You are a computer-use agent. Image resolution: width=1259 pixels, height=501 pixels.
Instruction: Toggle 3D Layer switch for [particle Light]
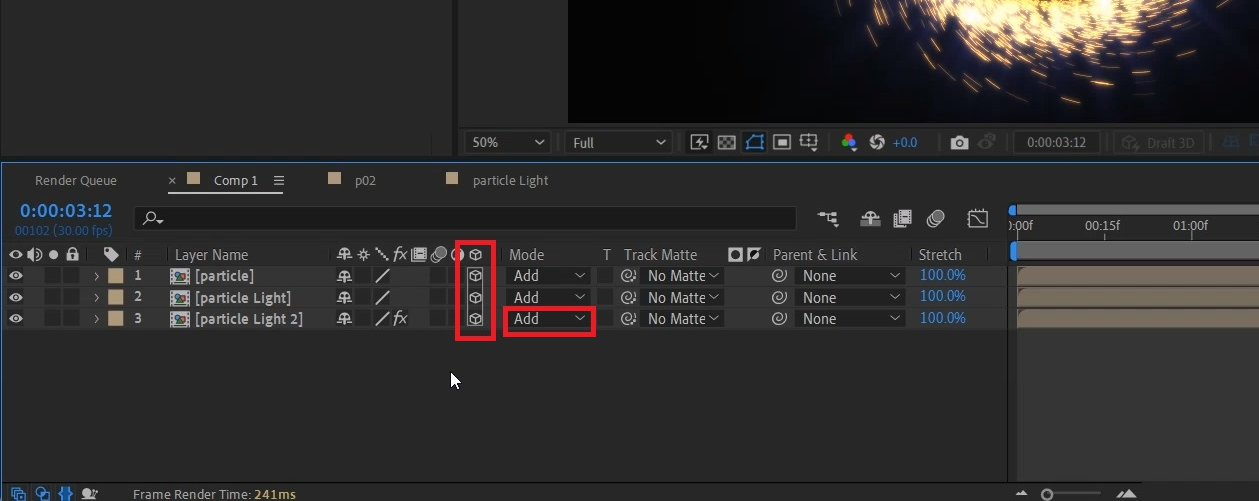tap(476, 297)
